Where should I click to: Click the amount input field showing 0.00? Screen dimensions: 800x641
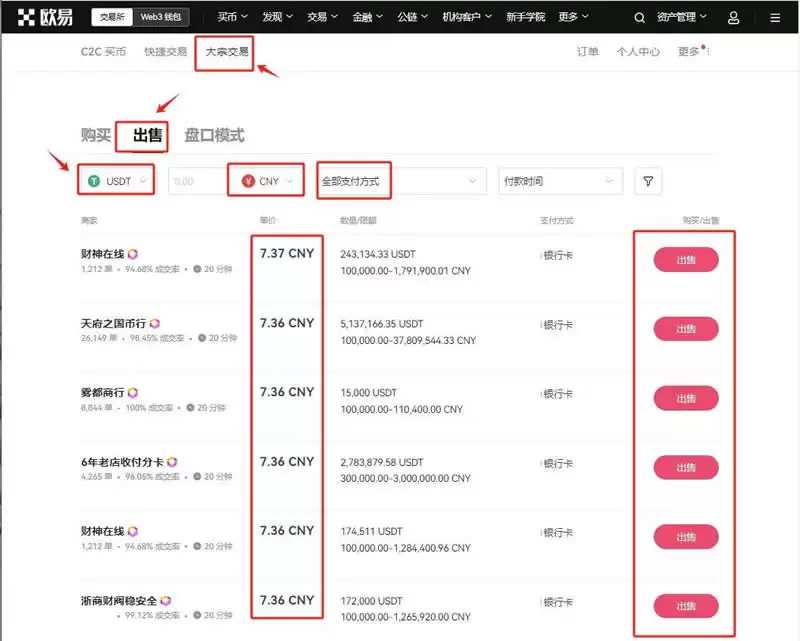pos(195,181)
